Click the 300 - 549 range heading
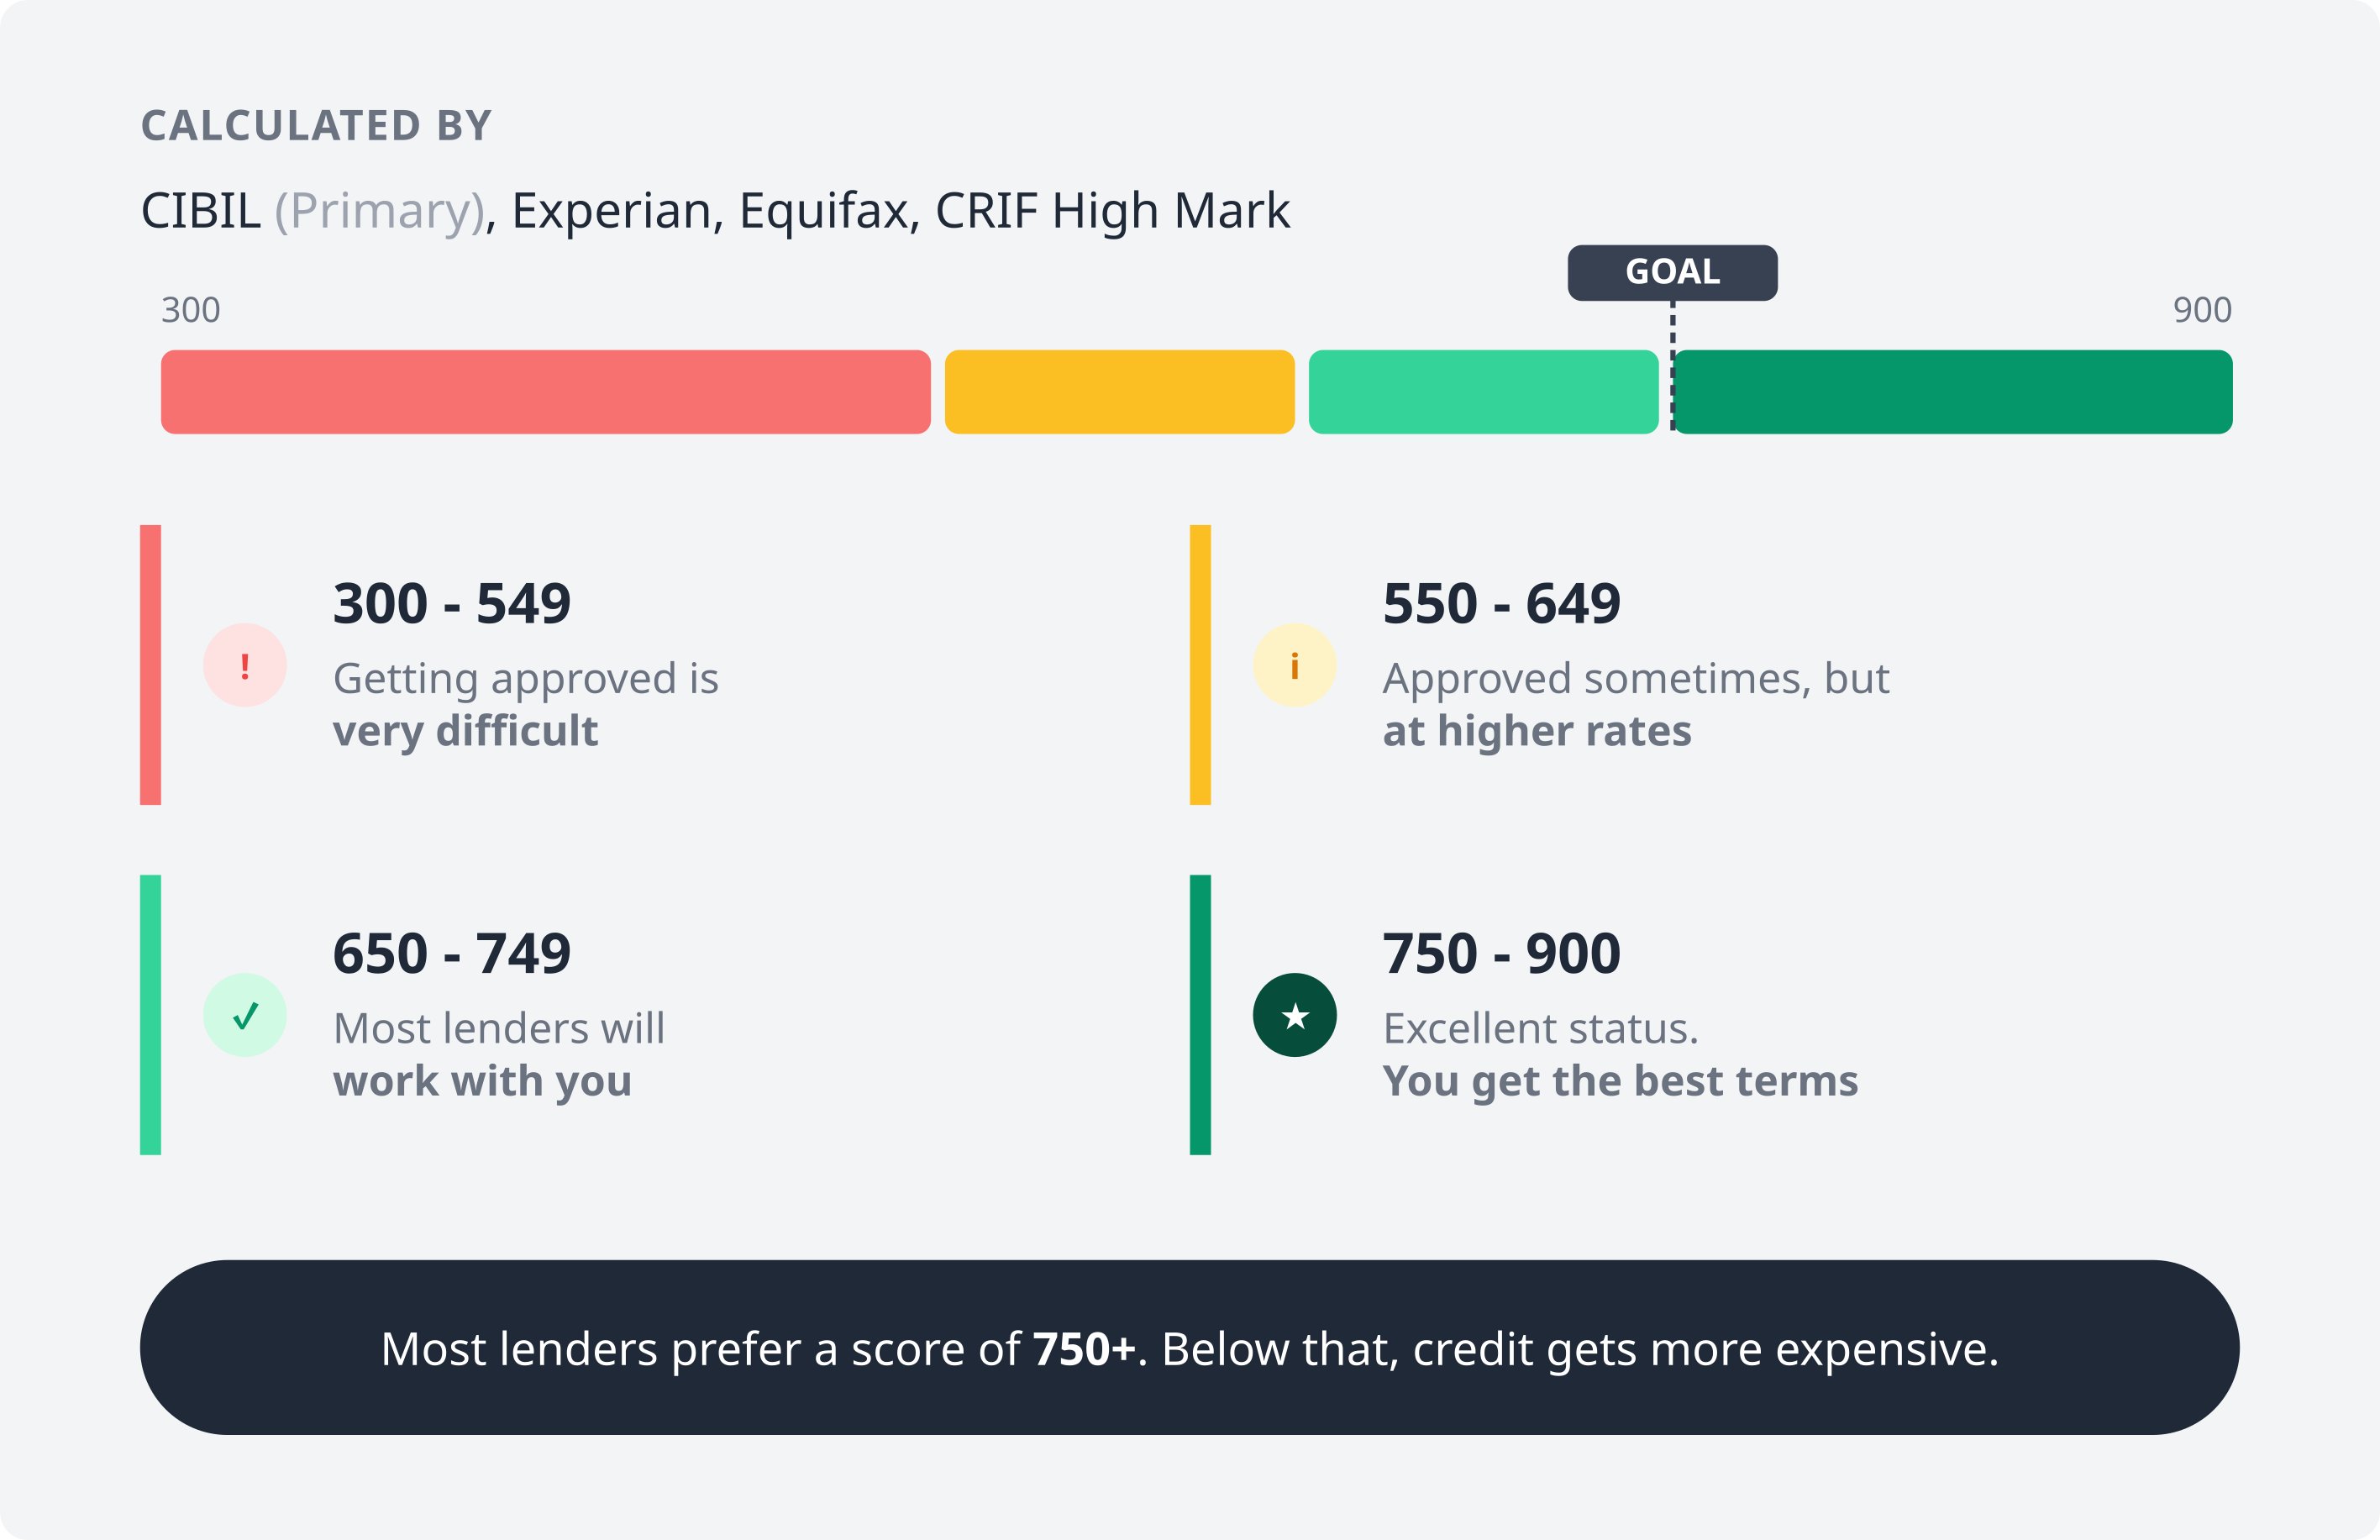The image size is (2380, 1540). tap(452, 603)
